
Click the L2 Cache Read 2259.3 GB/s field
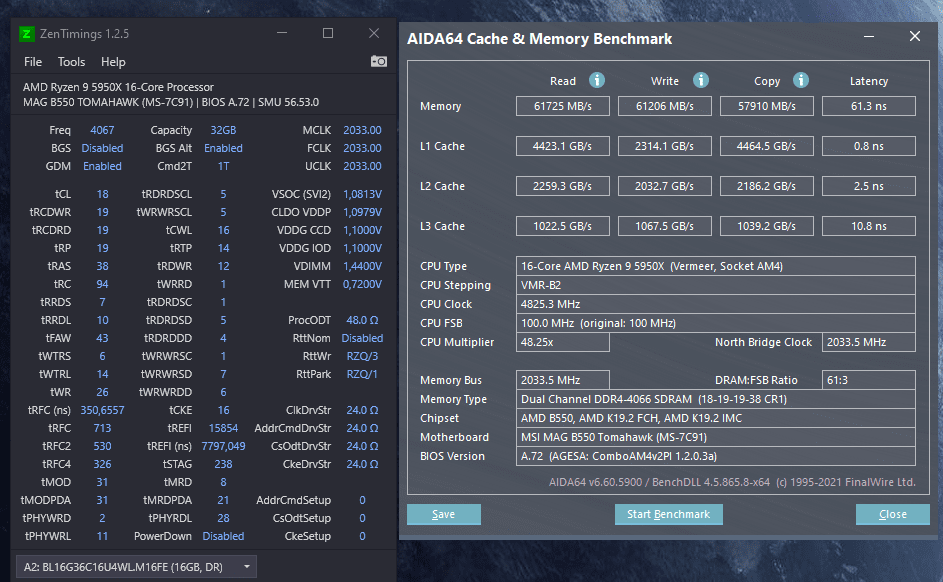[x=562, y=186]
